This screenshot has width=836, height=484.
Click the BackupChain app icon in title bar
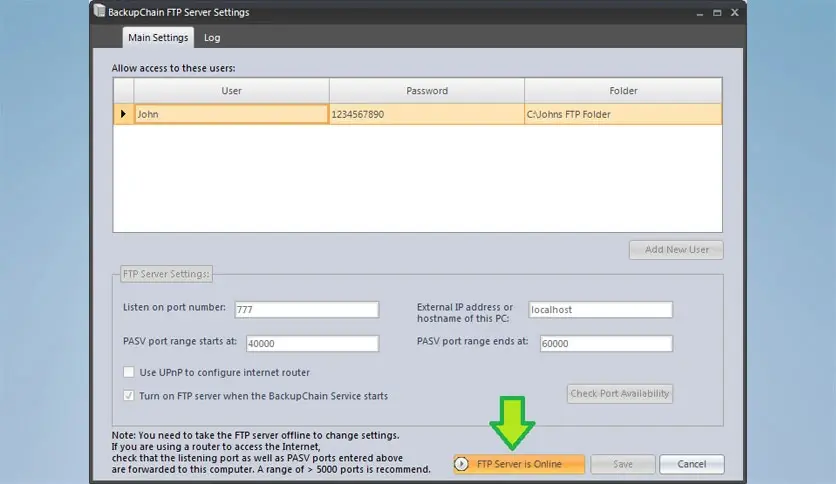tap(99, 11)
